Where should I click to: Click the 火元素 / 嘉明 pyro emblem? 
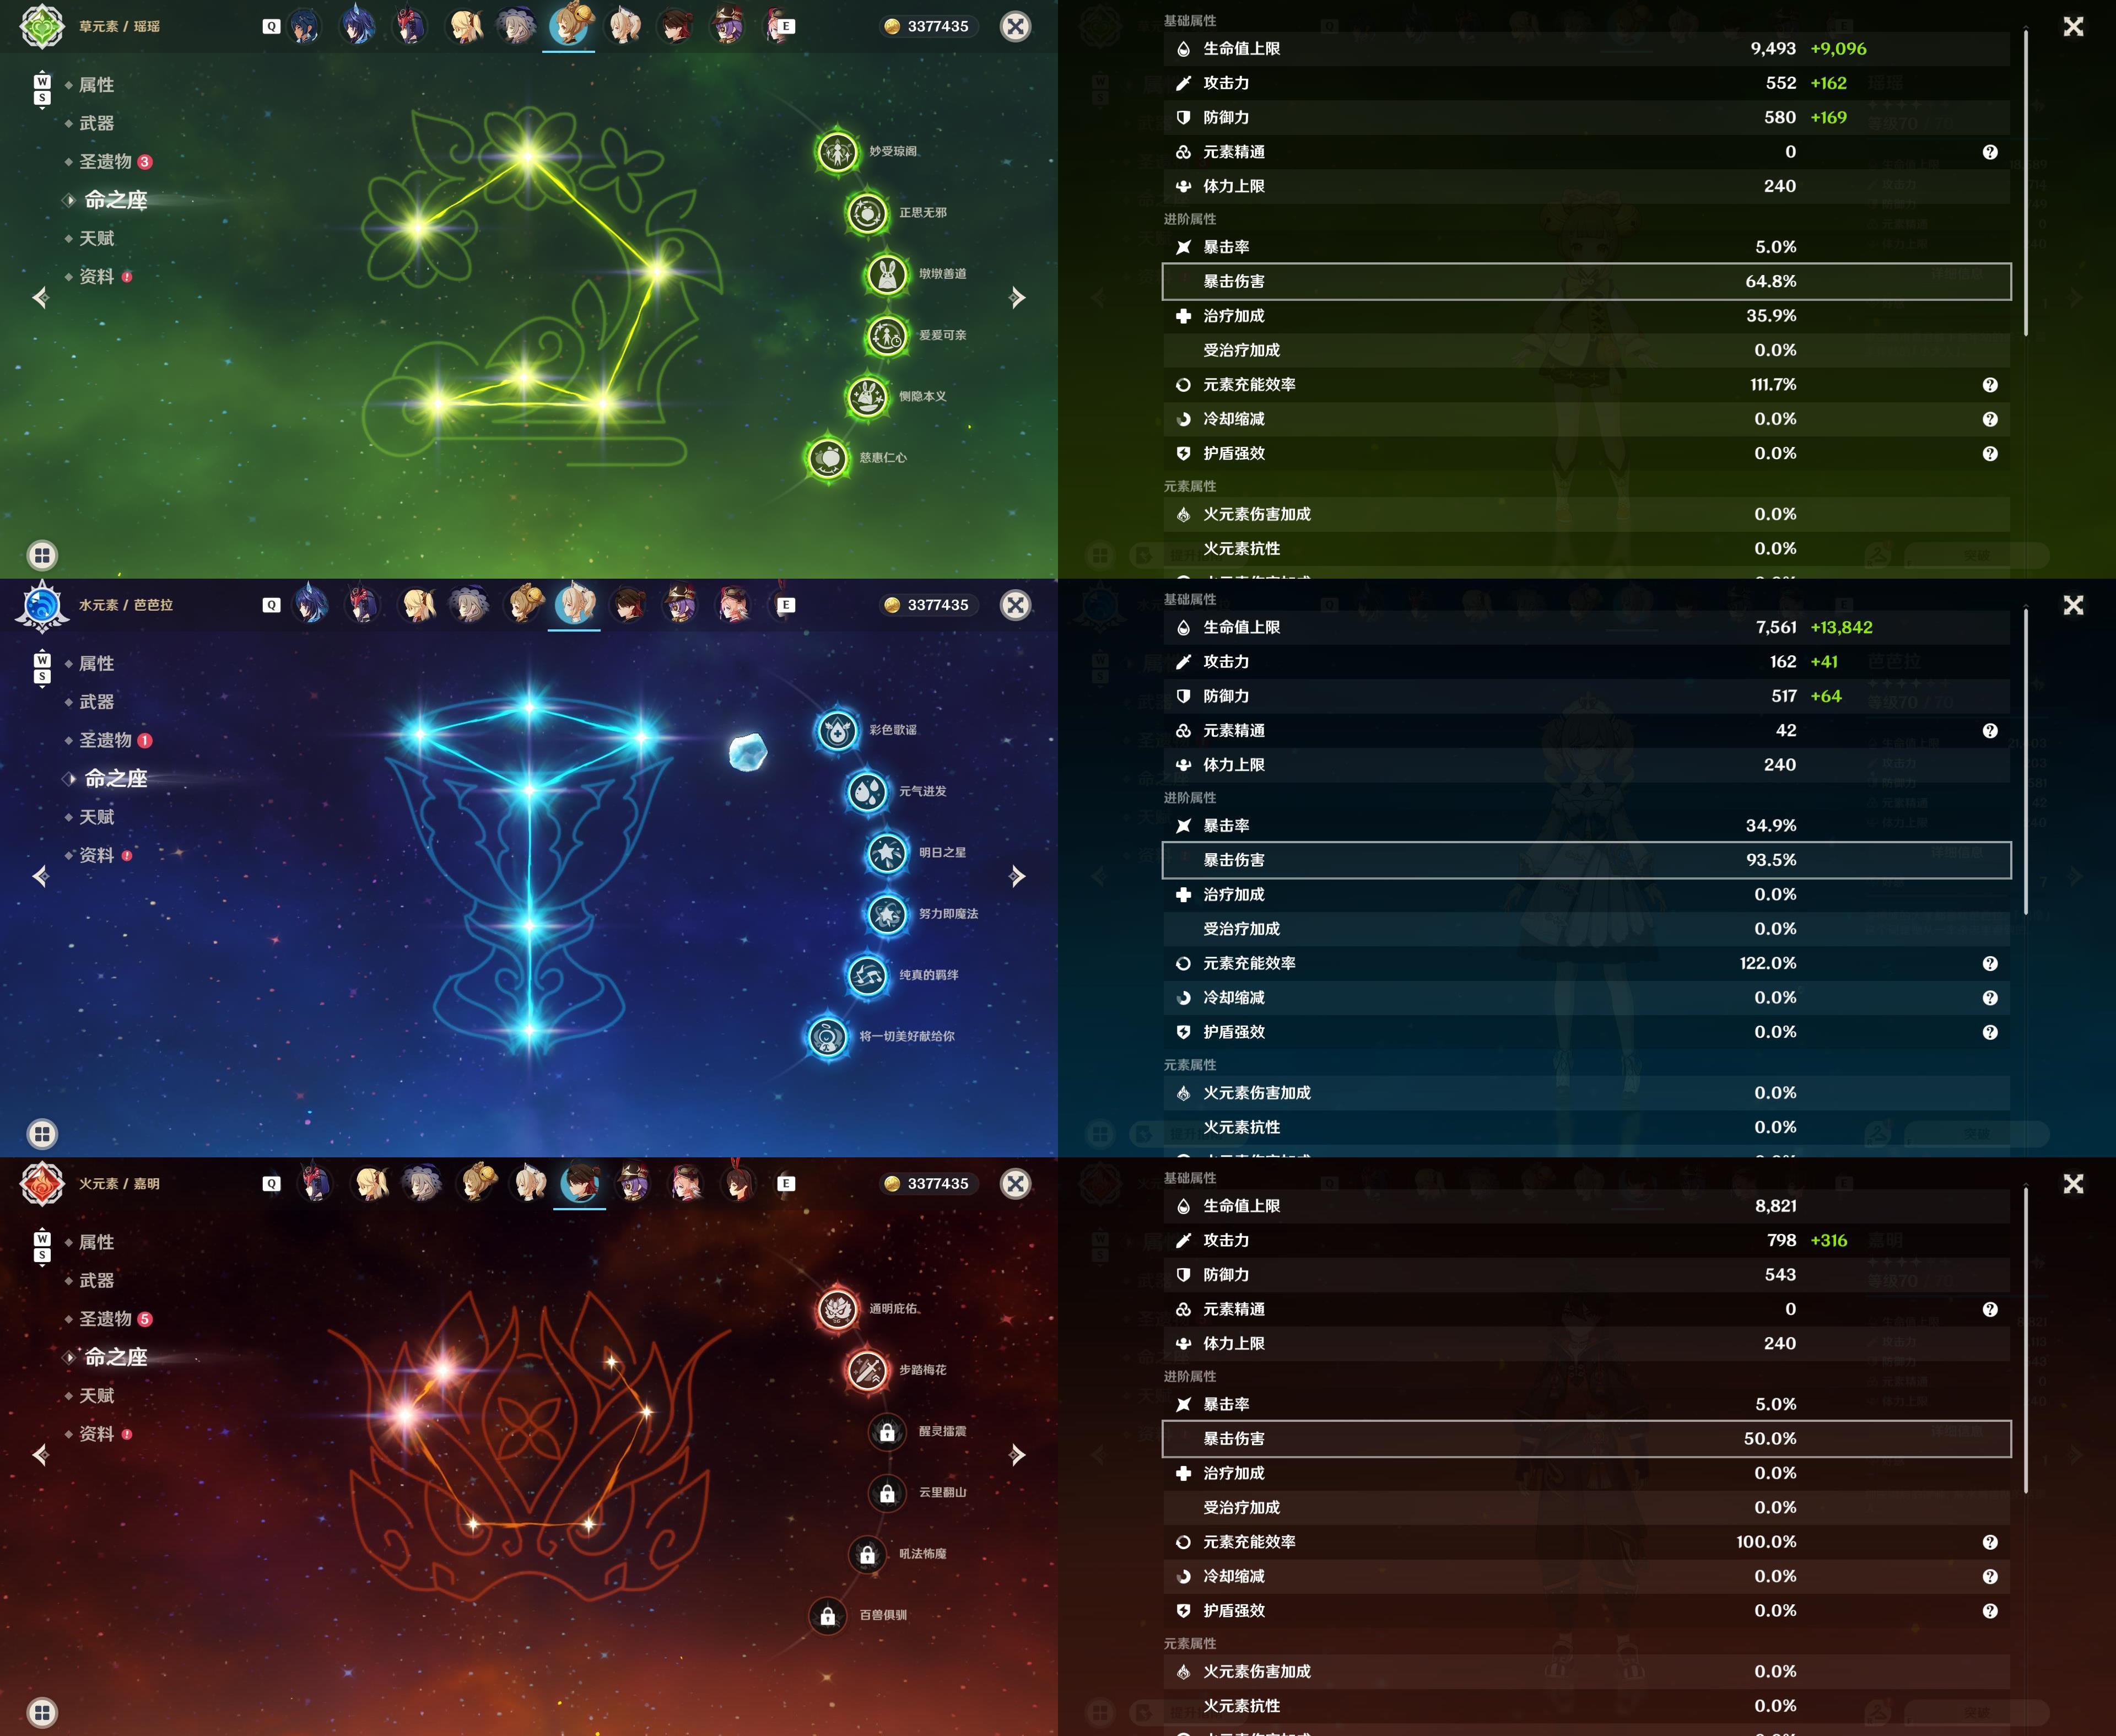pos(42,1184)
